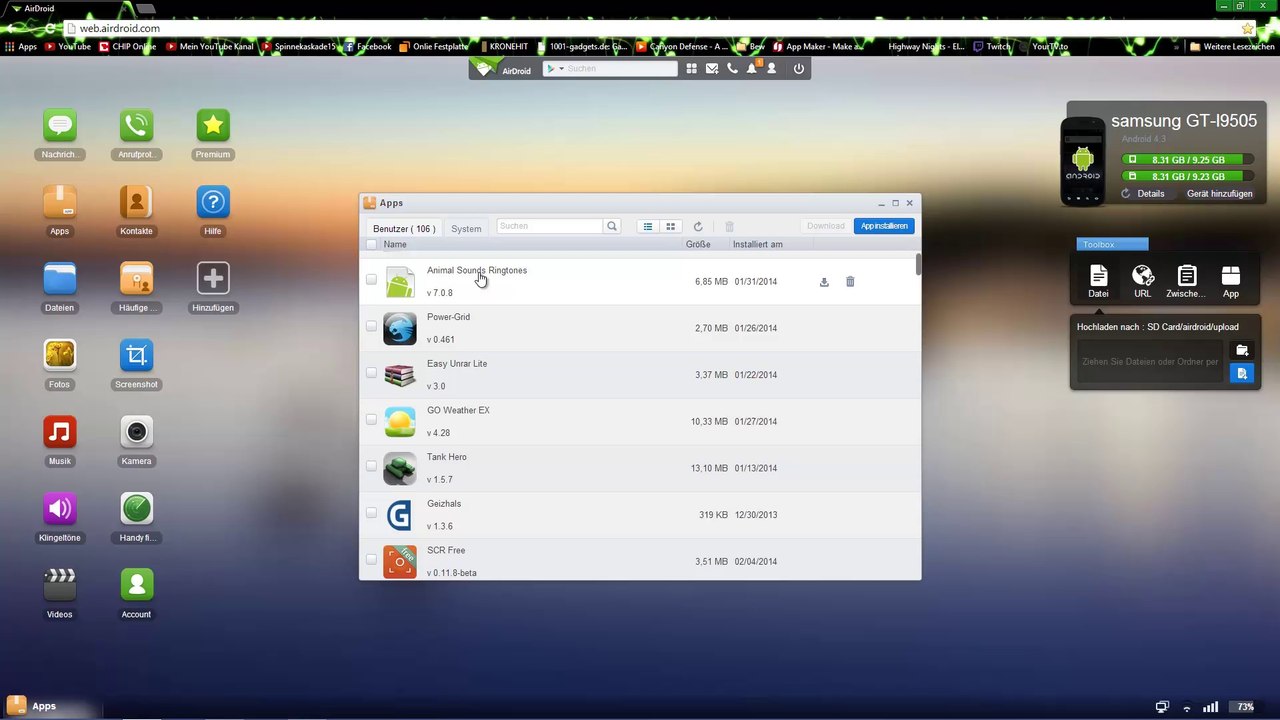Select Toolbox Datei icon

pos(1098,281)
